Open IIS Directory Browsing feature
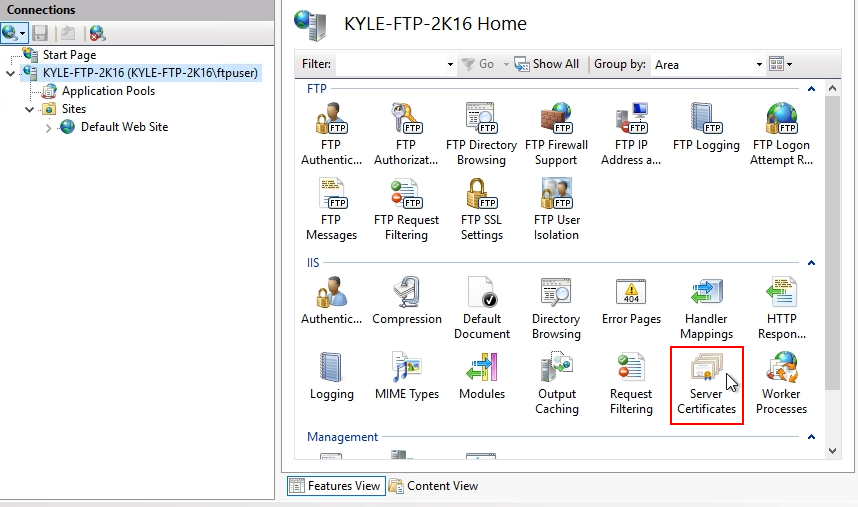Image resolution: width=858 pixels, height=507 pixels. pyautogui.click(x=556, y=308)
